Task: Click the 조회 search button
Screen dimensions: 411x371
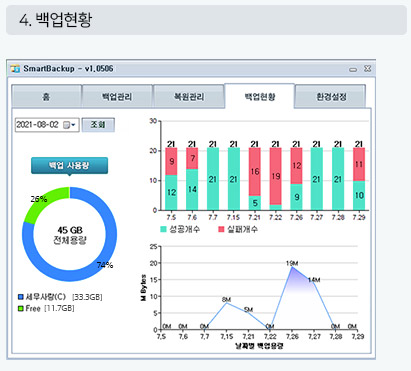Action: coord(98,125)
